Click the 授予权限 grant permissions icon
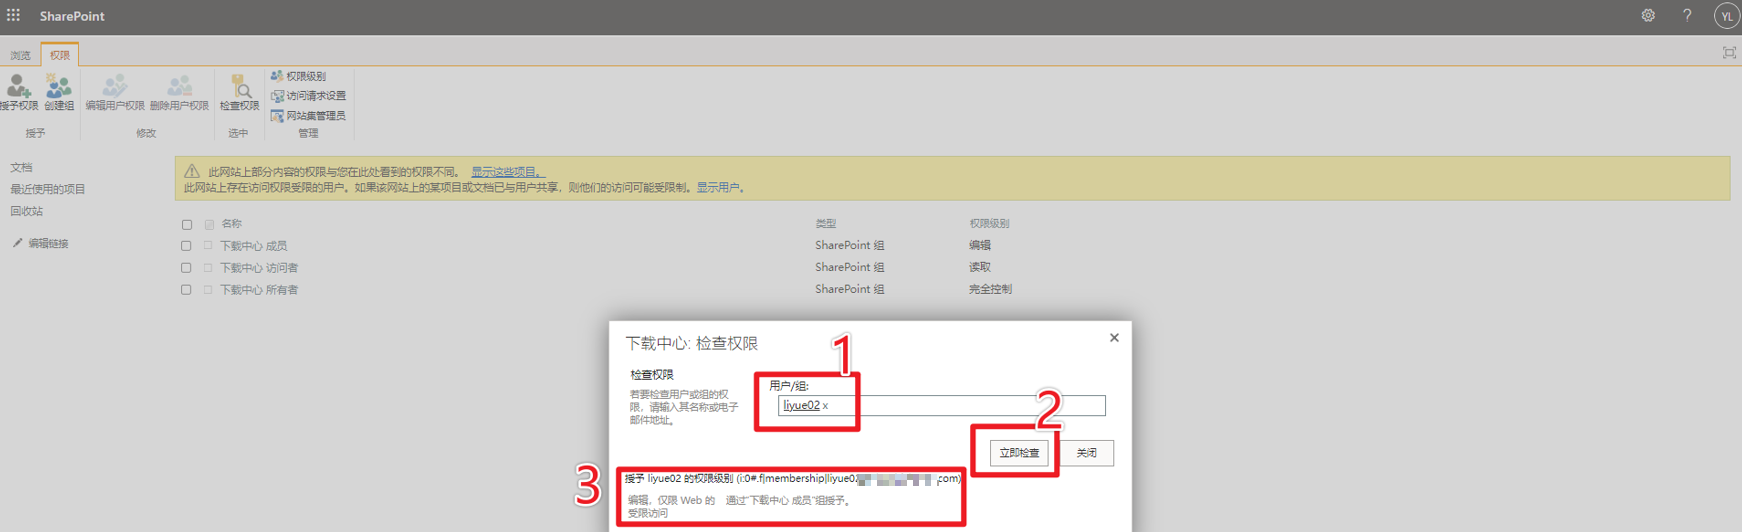Image resolution: width=1742 pixels, height=532 pixels. pos(19,90)
